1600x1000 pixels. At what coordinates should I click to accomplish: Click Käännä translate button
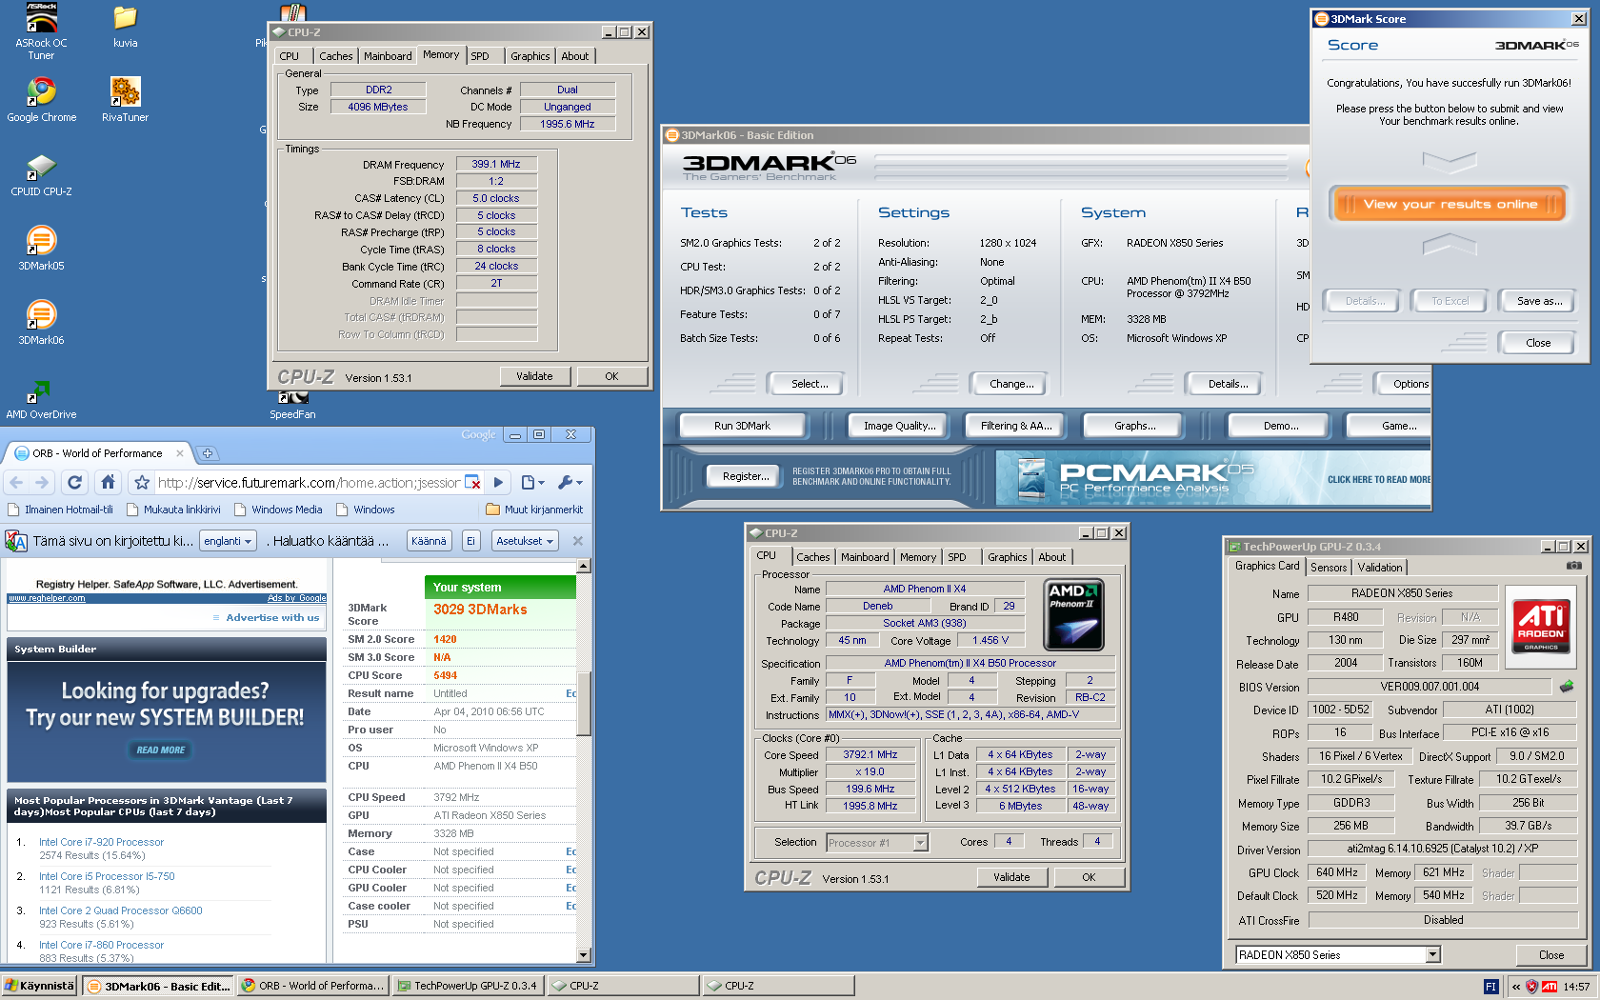429,541
